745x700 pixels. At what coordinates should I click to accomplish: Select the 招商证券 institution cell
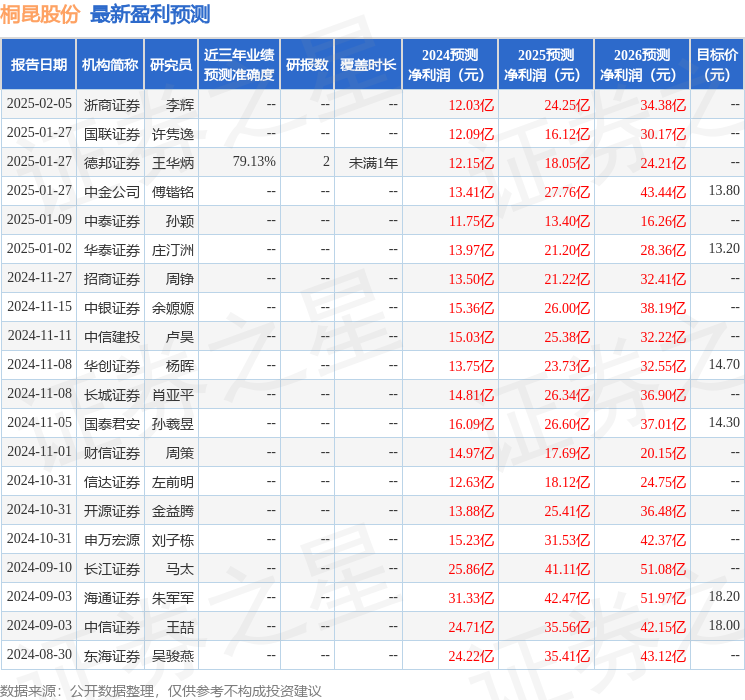point(112,278)
